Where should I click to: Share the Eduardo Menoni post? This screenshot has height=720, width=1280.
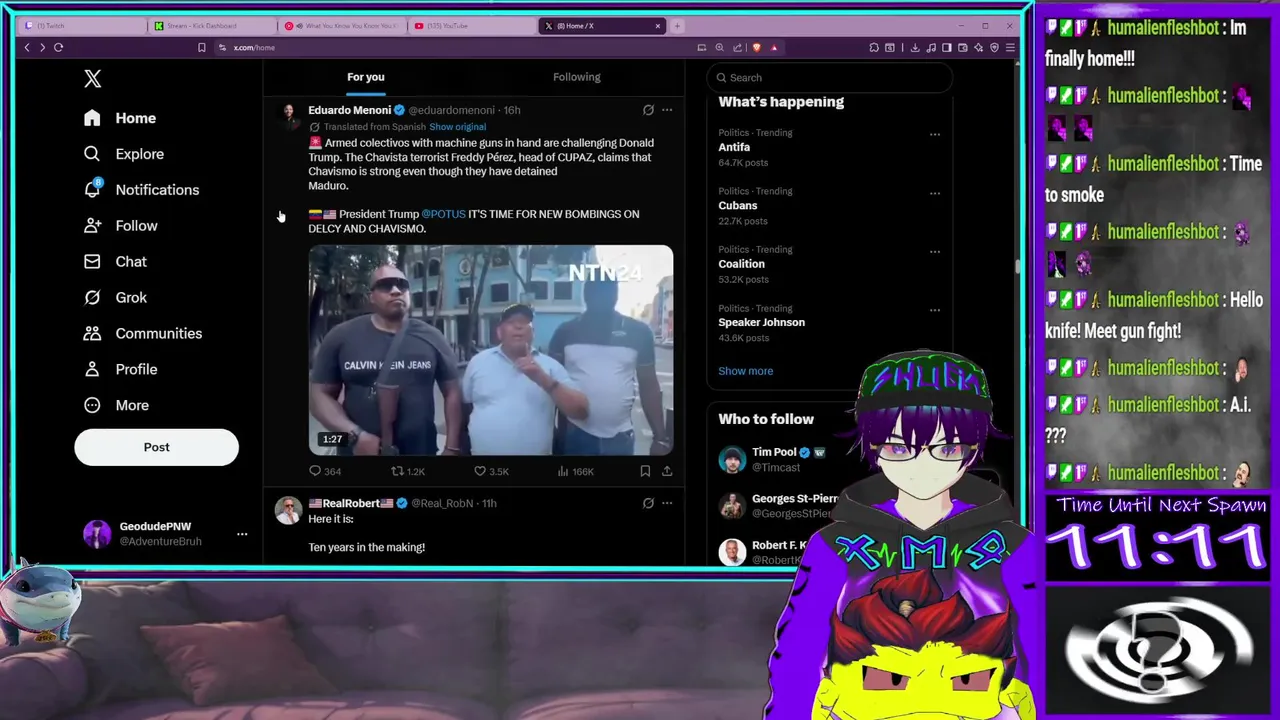click(667, 471)
